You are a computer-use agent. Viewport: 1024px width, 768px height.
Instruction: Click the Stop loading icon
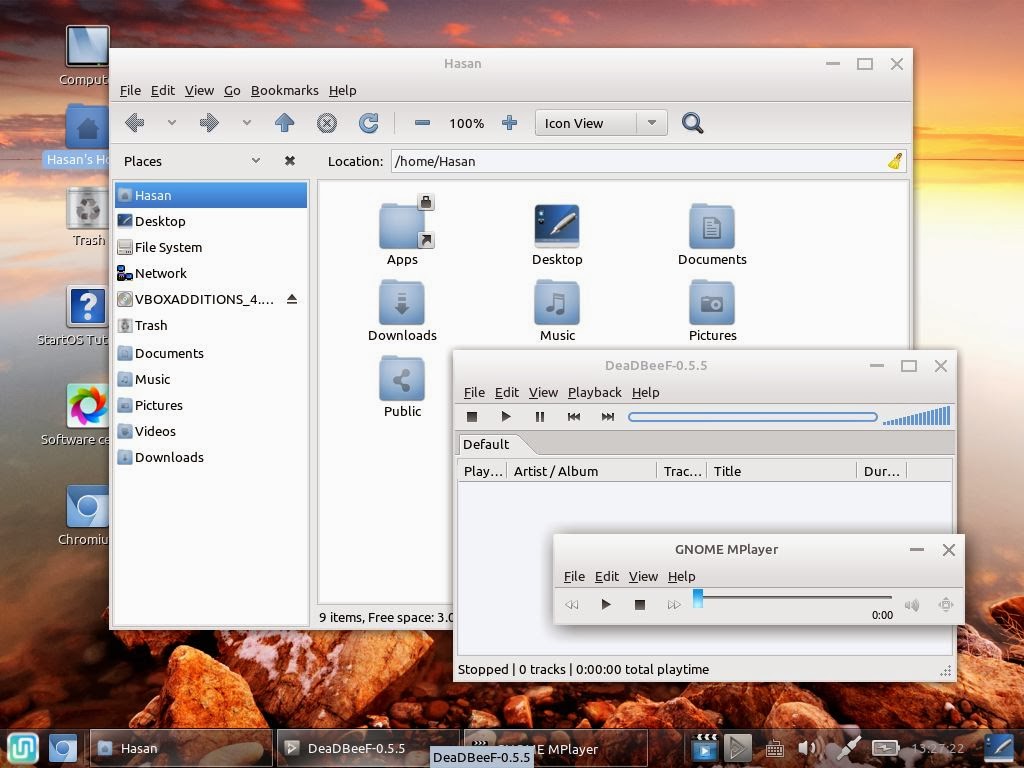(327, 123)
